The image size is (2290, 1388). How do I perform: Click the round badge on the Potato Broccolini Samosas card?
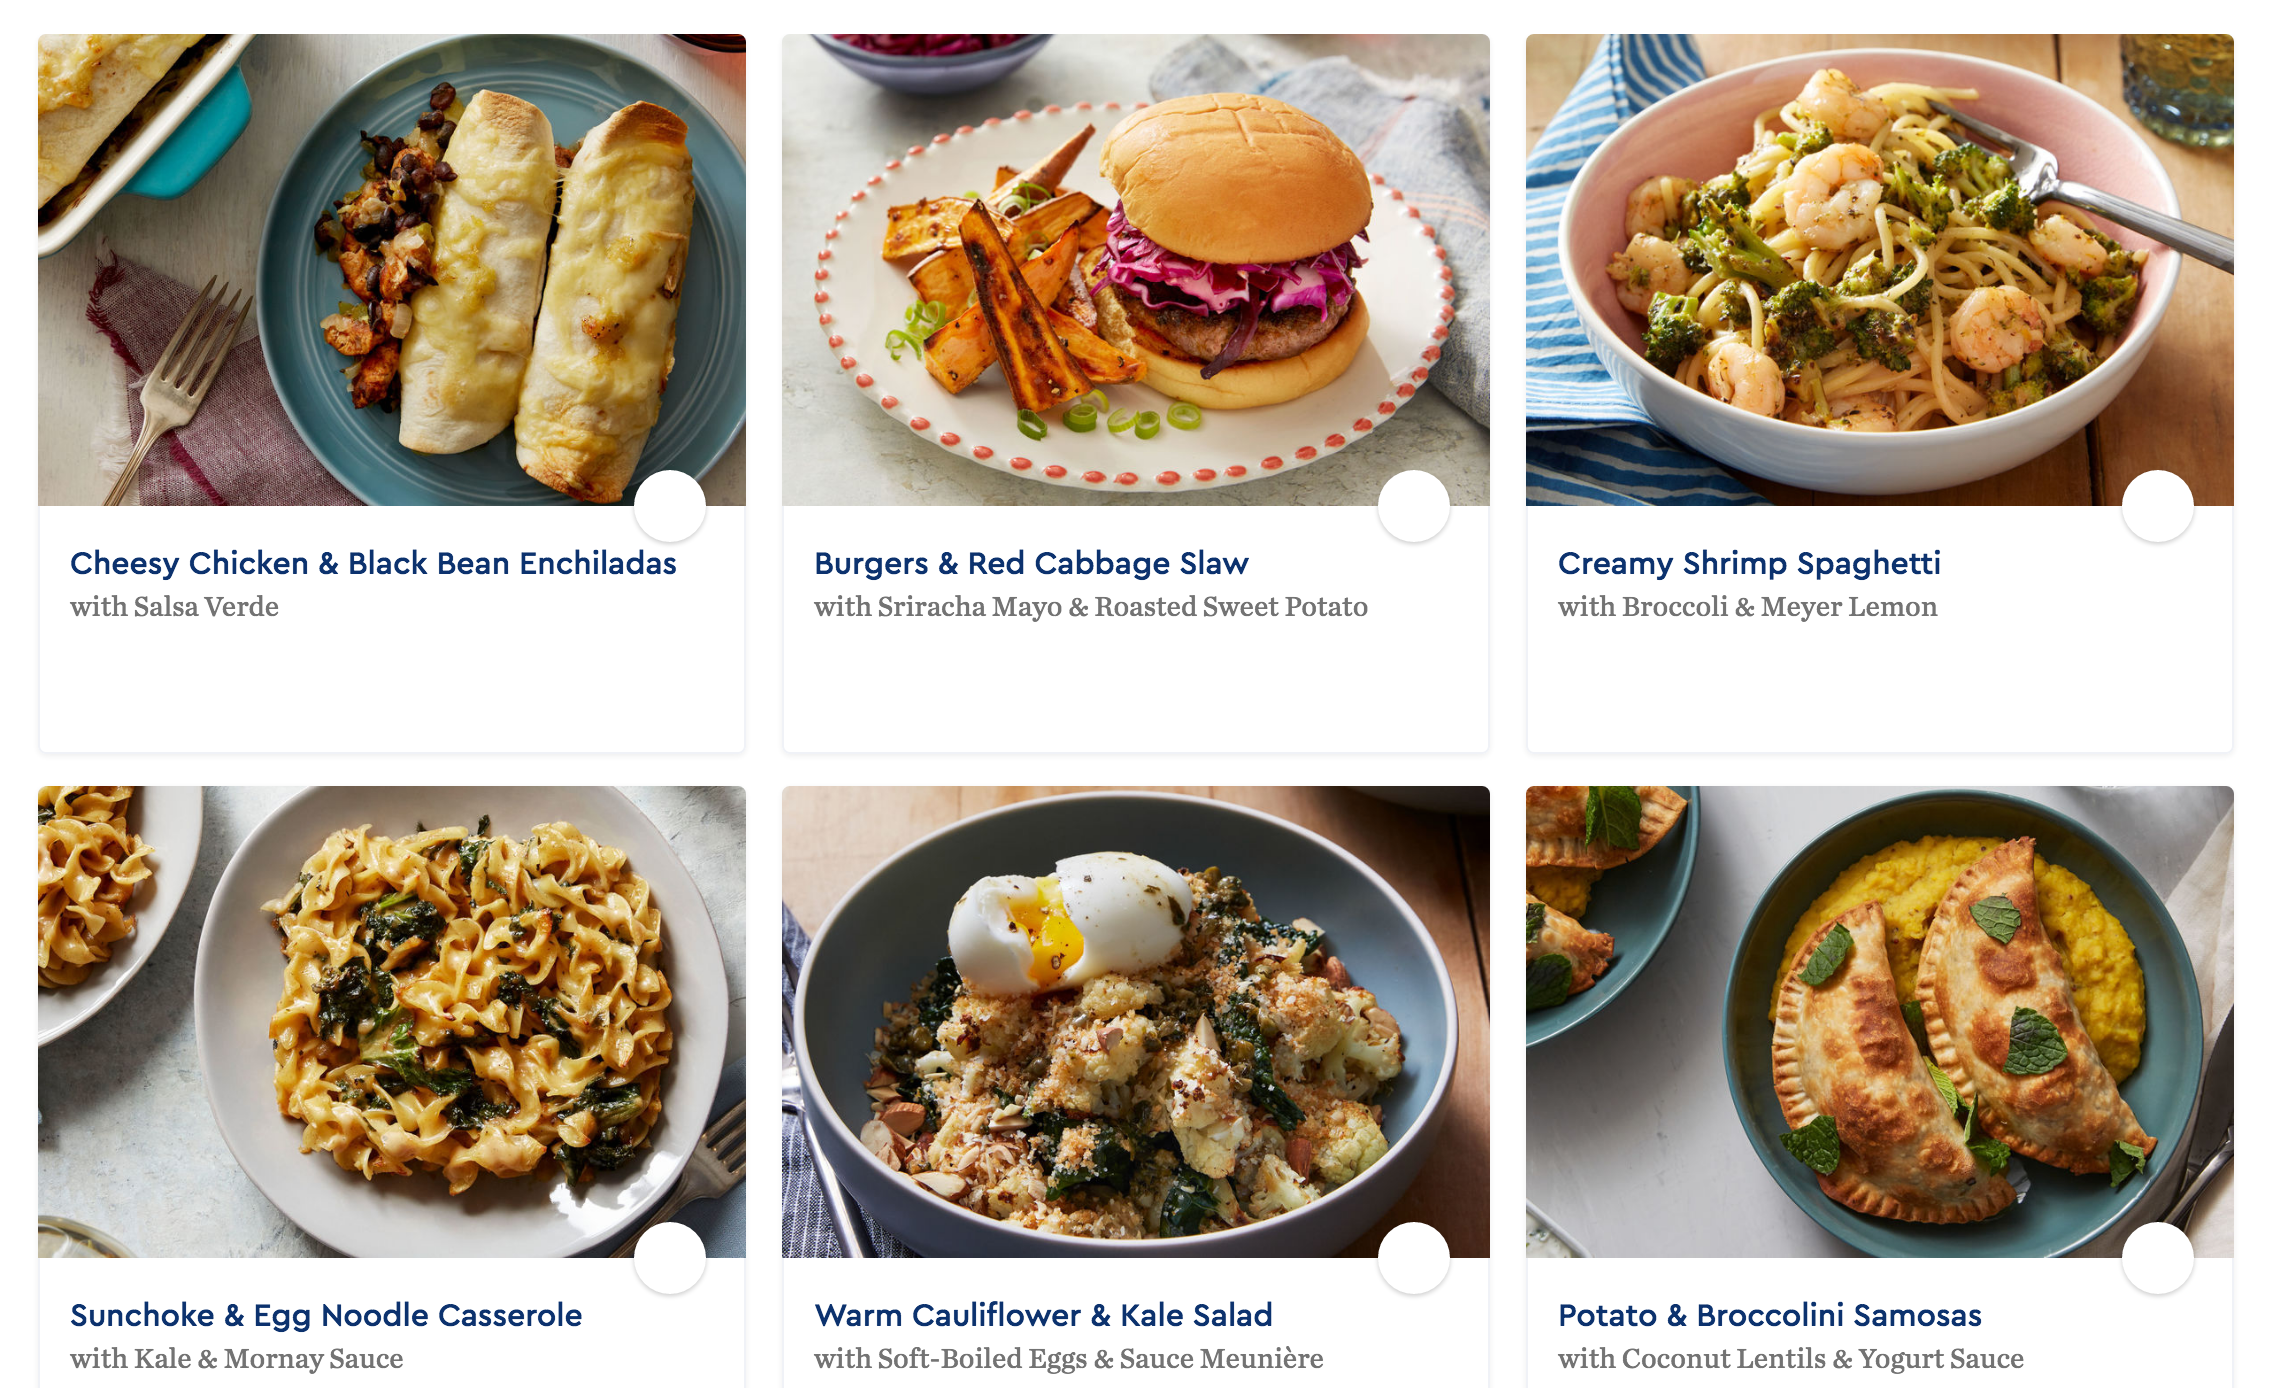(2158, 1258)
